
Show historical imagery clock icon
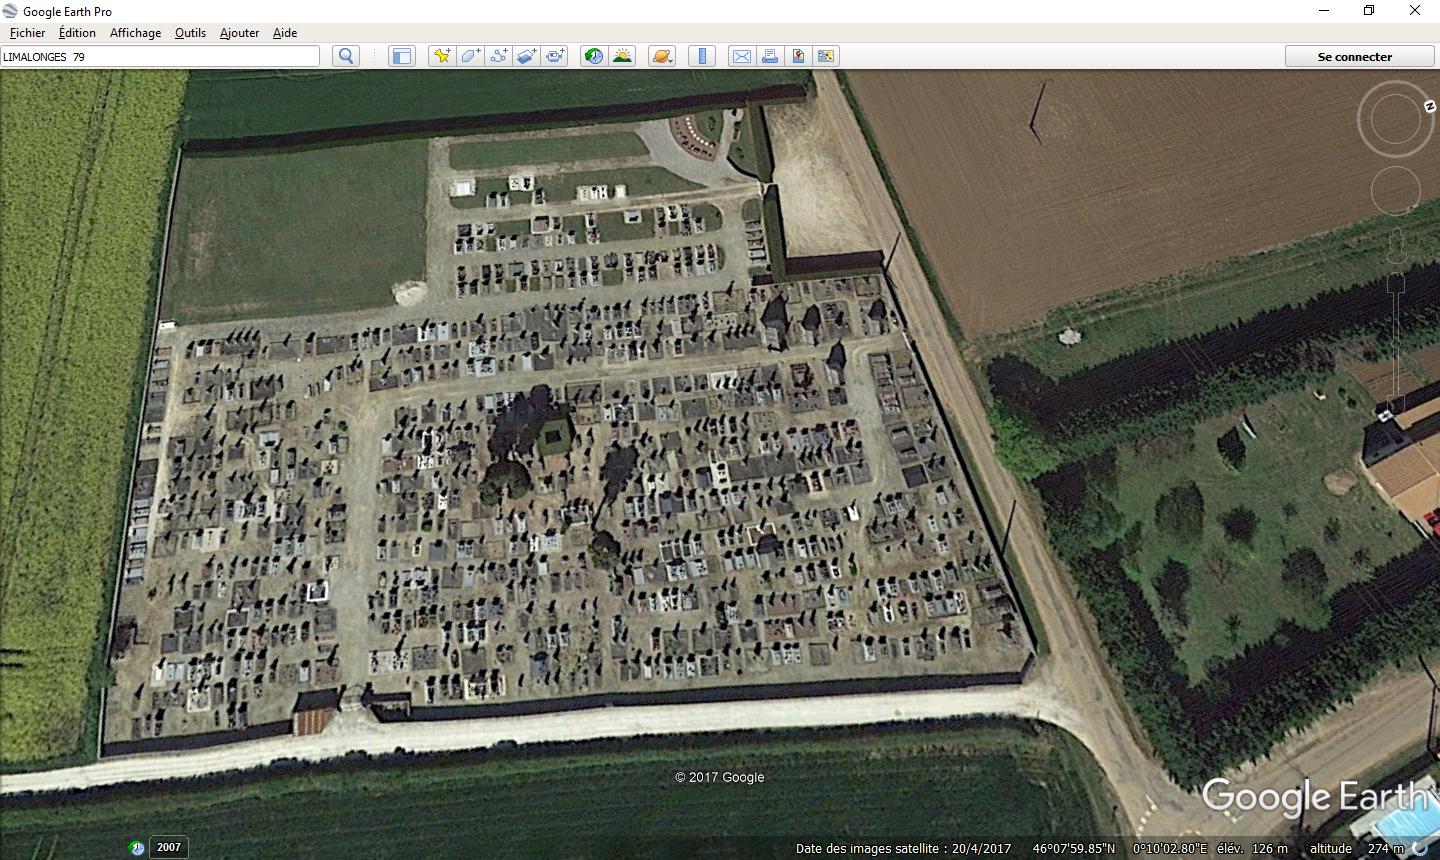pos(594,56)
